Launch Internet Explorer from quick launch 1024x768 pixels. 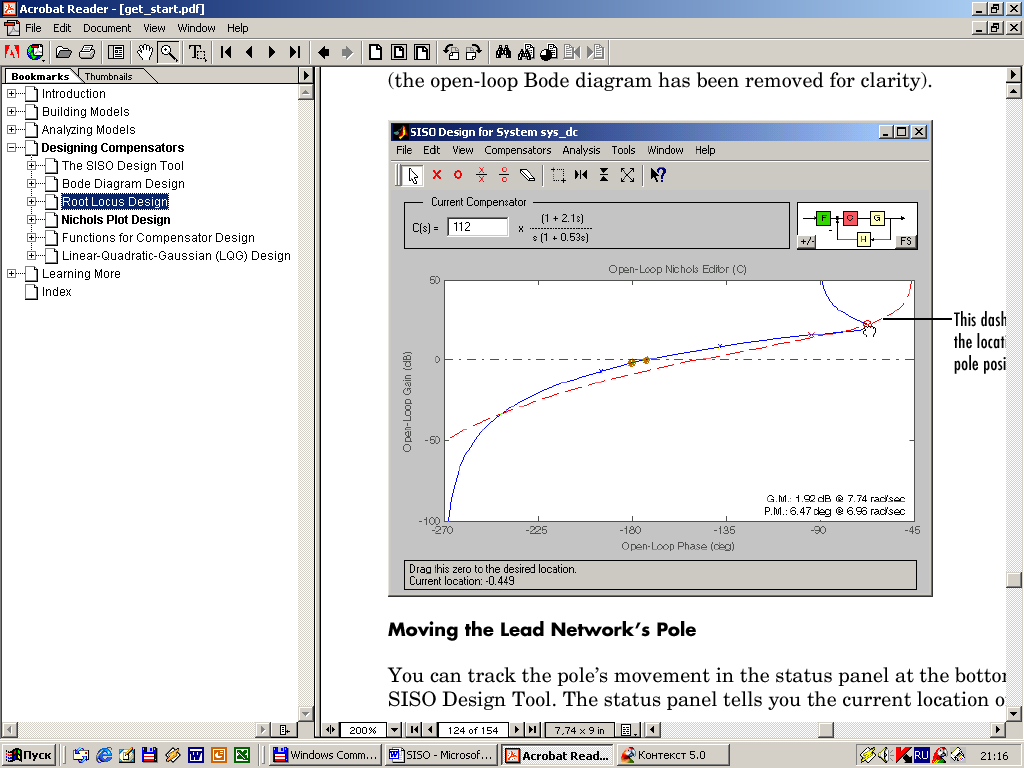point(104,755)
